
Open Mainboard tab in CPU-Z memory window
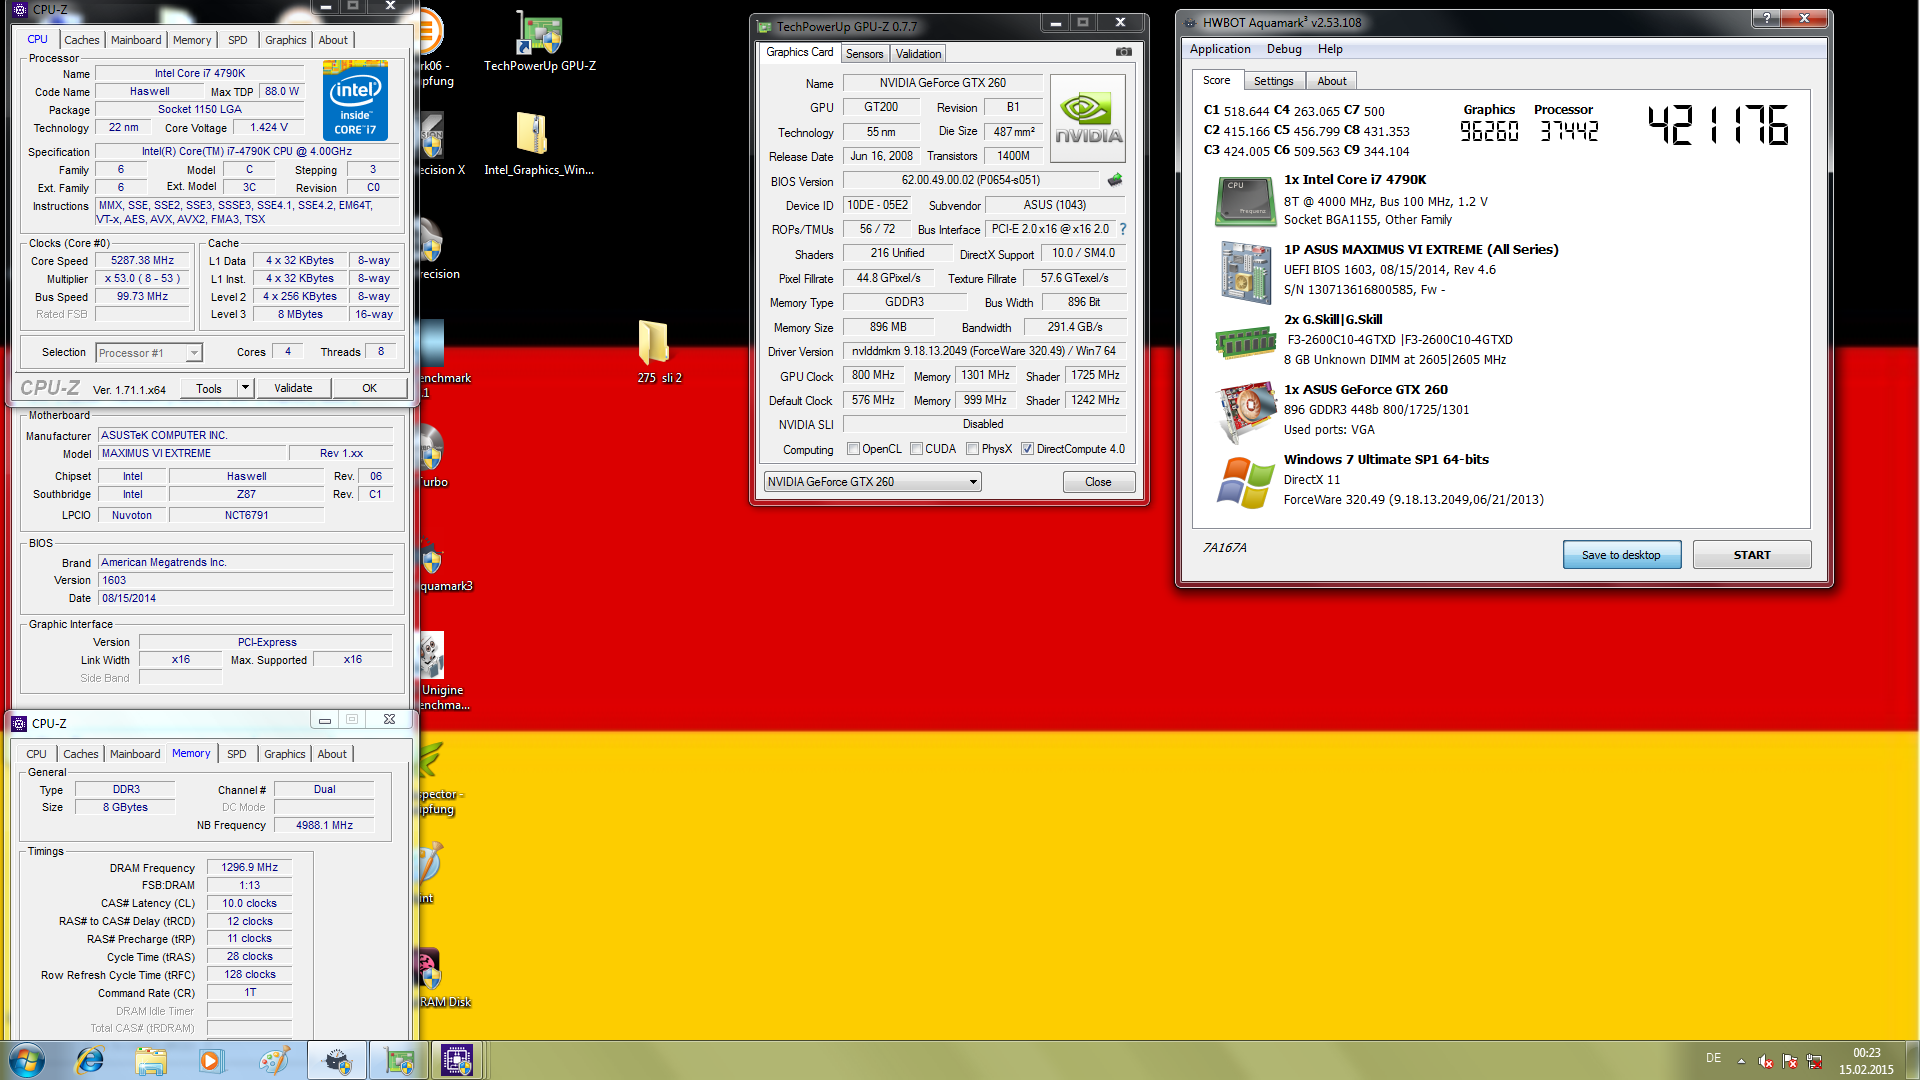pyautogui.click(x=135, y=754)
